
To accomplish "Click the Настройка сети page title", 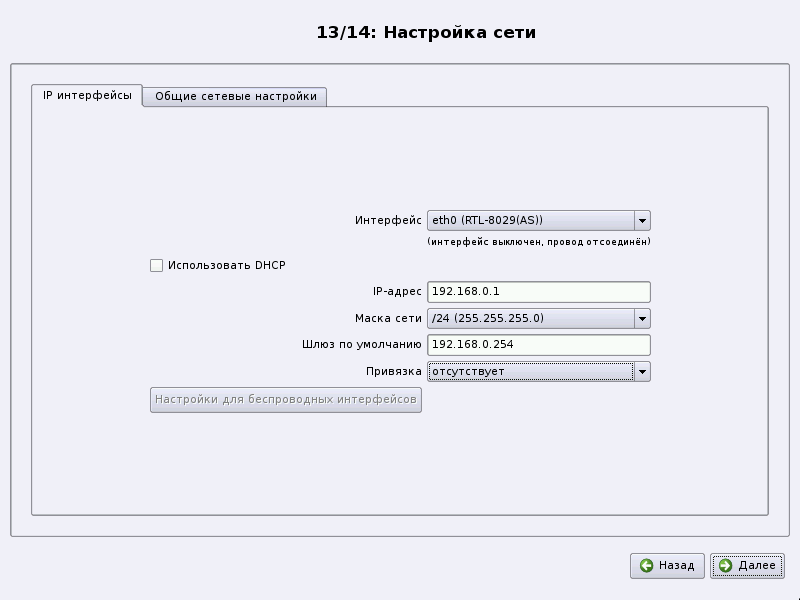I will 426,33.
